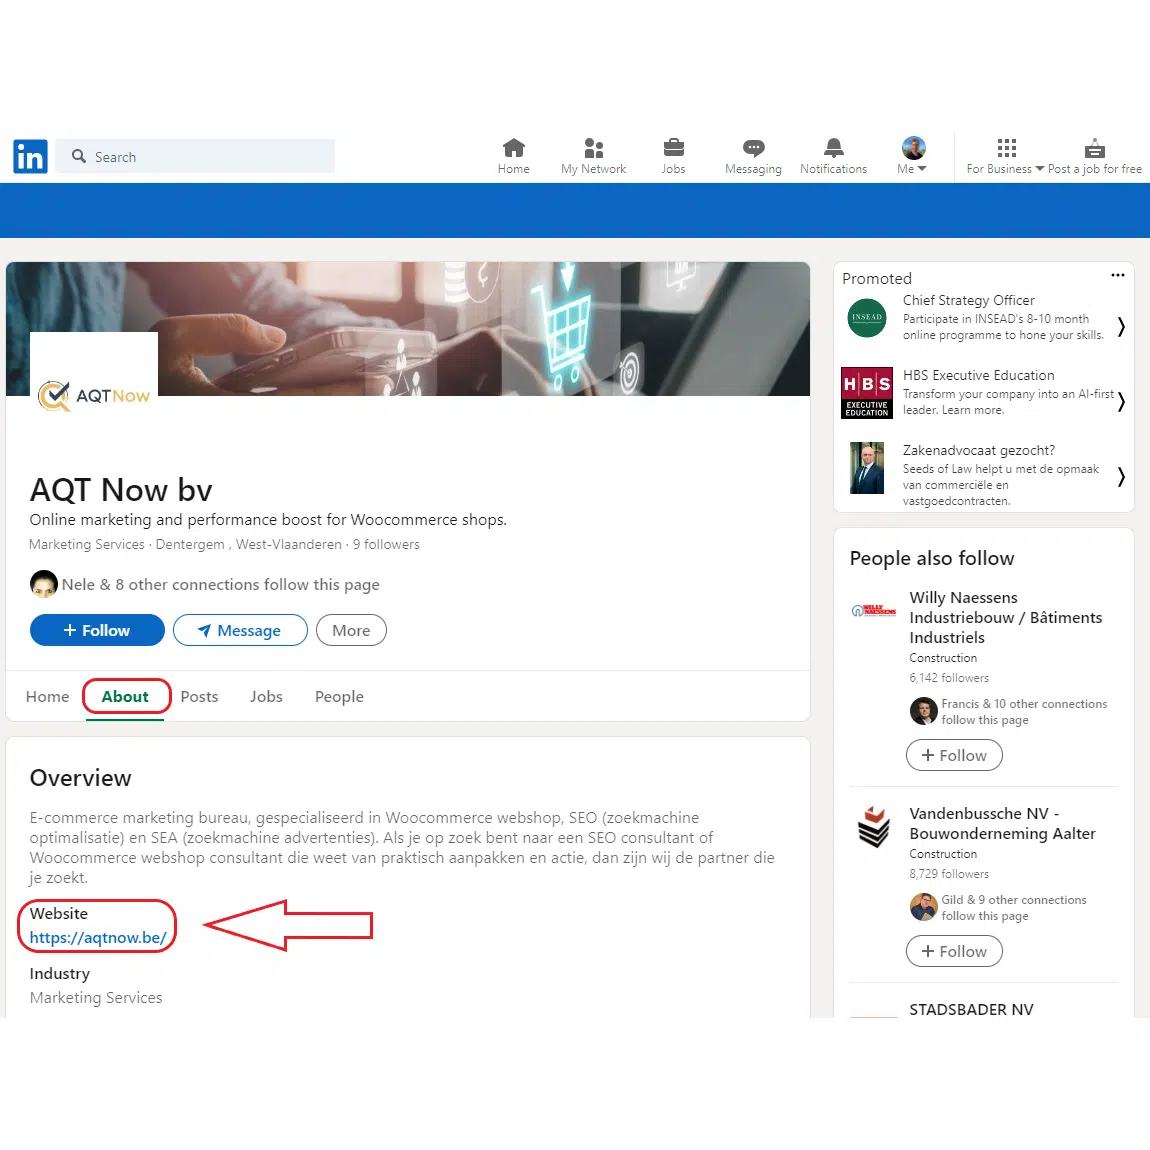The width and height of the screenshot is (1150, 1150).
Task: Click the '6,142 followers' text
Action: 949,678
